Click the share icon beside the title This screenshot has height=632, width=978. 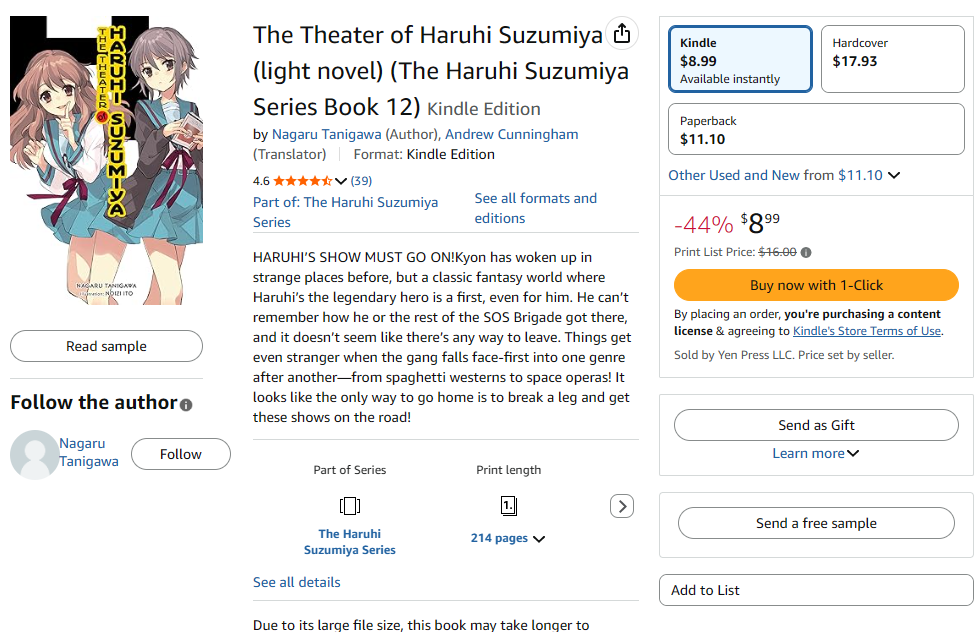621,33
